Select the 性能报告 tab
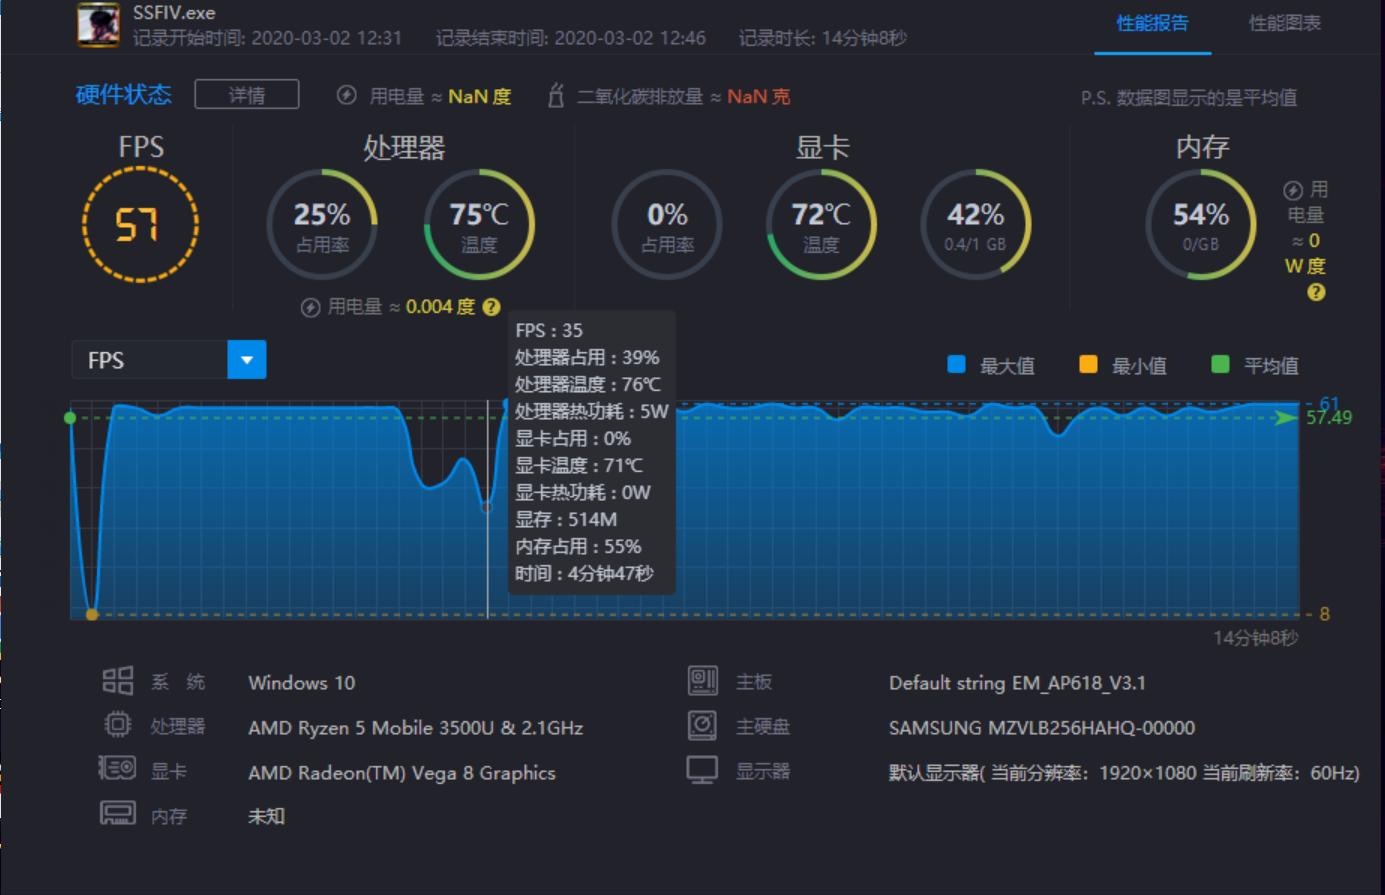 point(1153,22)
